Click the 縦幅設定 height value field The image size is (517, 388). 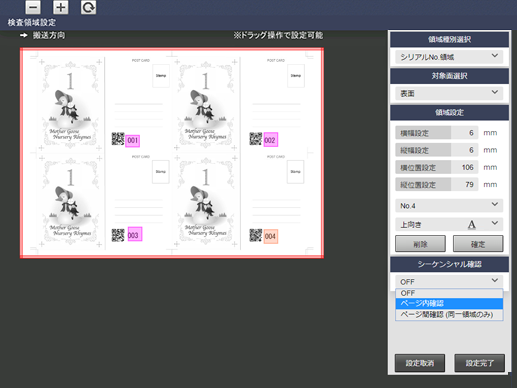[x=465, y=150]
